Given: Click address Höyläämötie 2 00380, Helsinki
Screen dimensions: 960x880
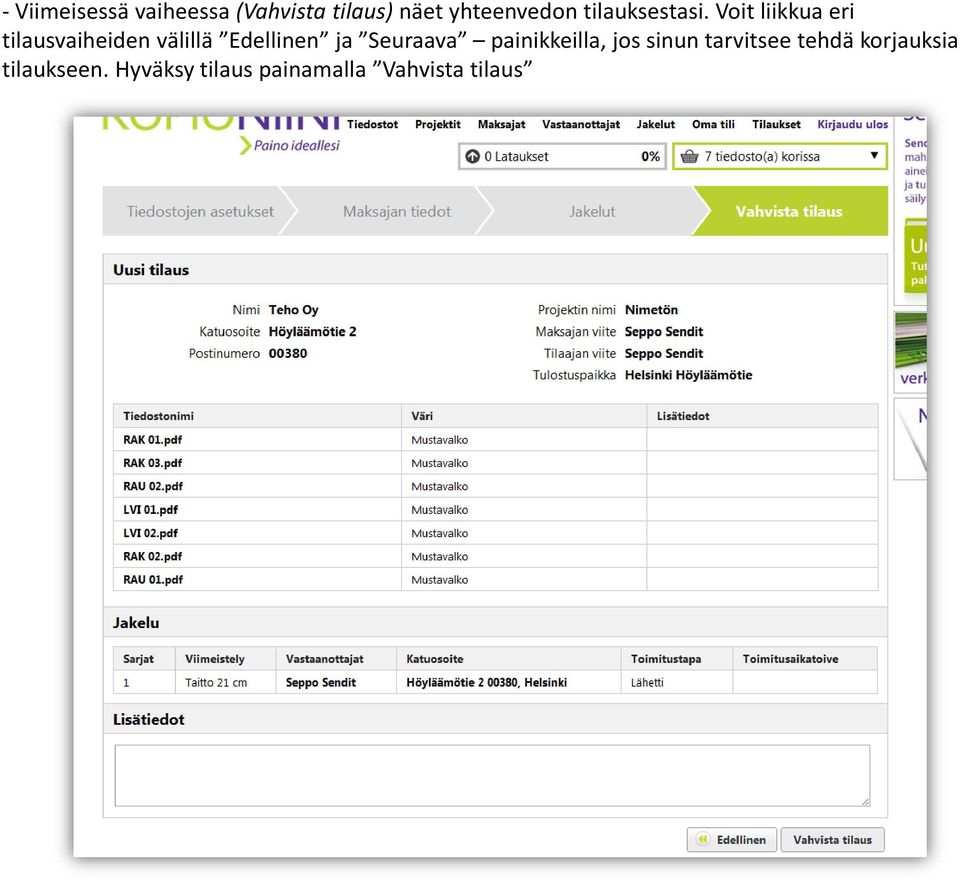Looking at the screenshot, I should tap(487, 682).
